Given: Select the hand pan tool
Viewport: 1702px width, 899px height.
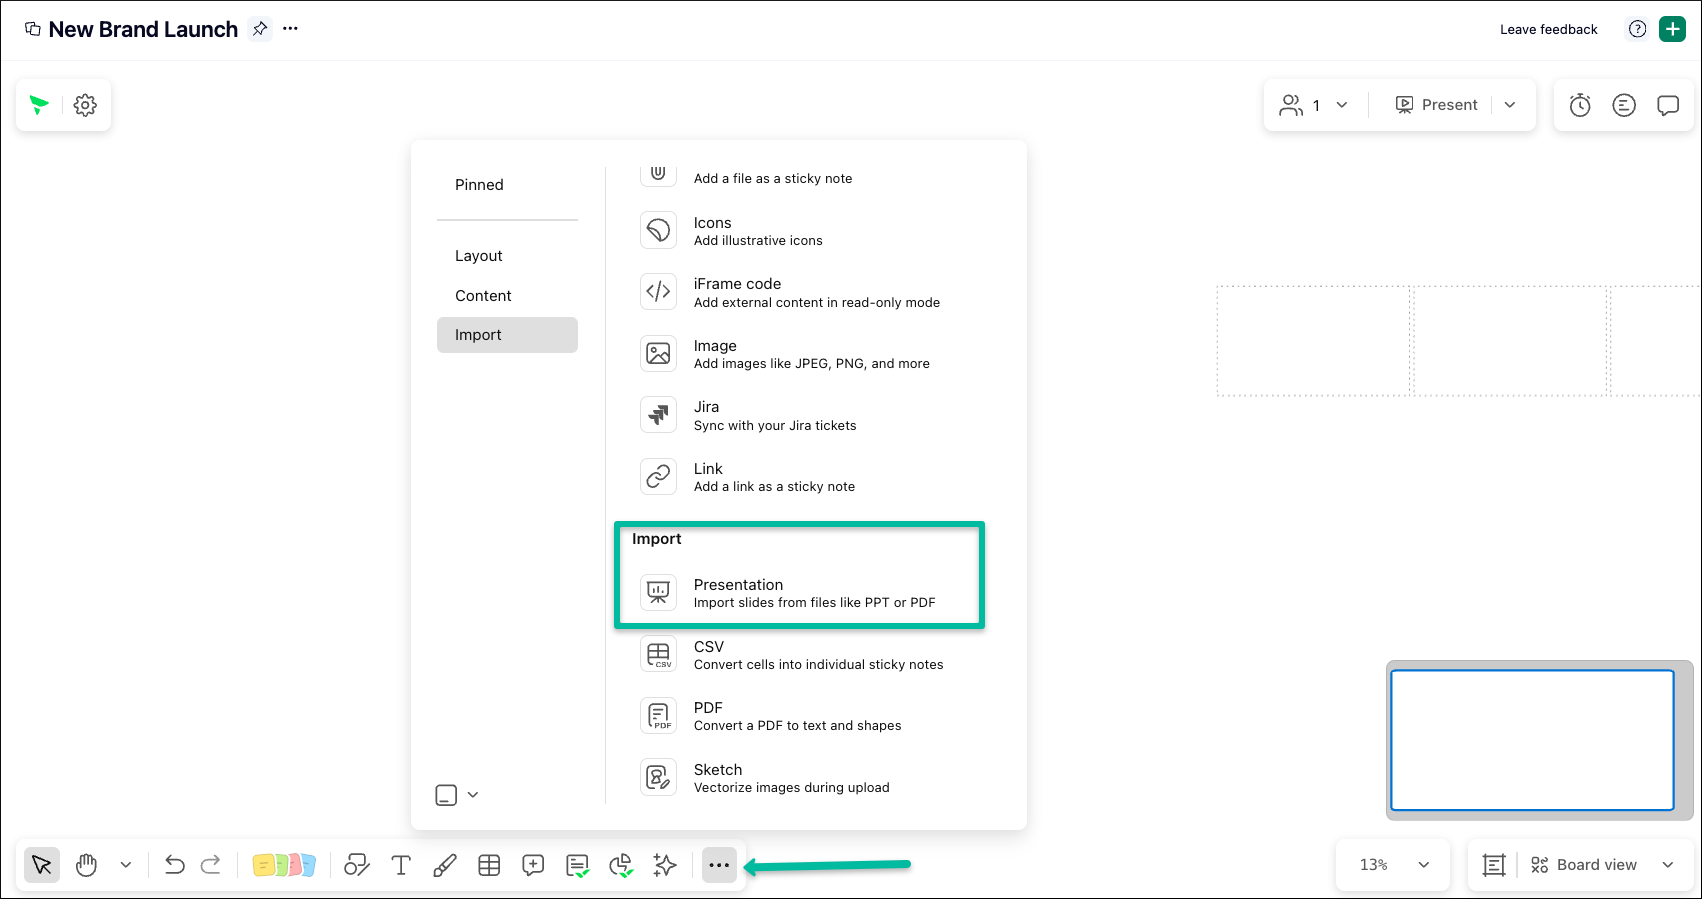Looking at the screenshot, I should tap(87, 865).
